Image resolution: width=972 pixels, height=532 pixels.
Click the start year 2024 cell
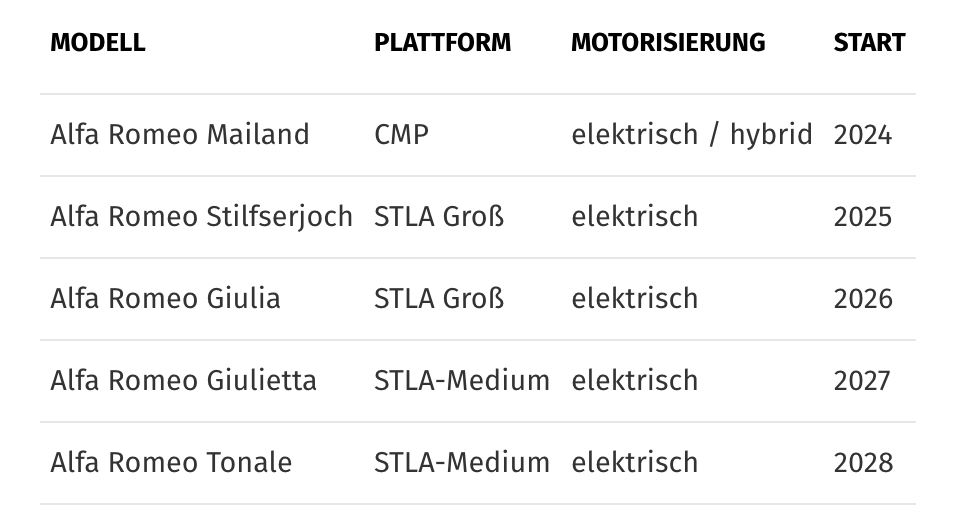coord(862,135)
